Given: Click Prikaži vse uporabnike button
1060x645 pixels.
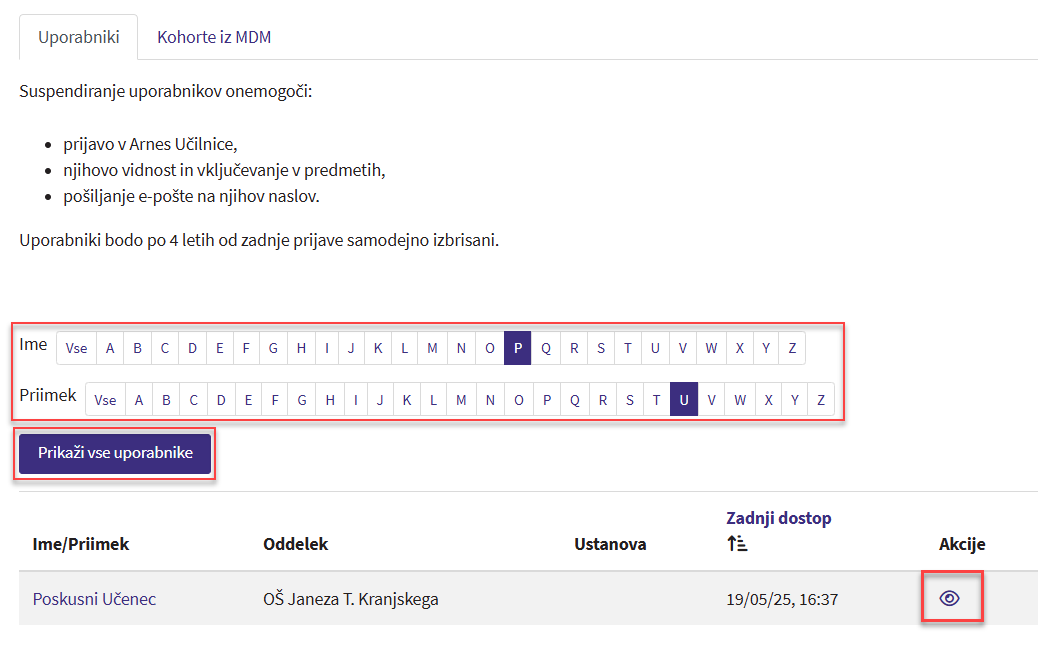Looking at the screenshot, I should pos(115,453).
